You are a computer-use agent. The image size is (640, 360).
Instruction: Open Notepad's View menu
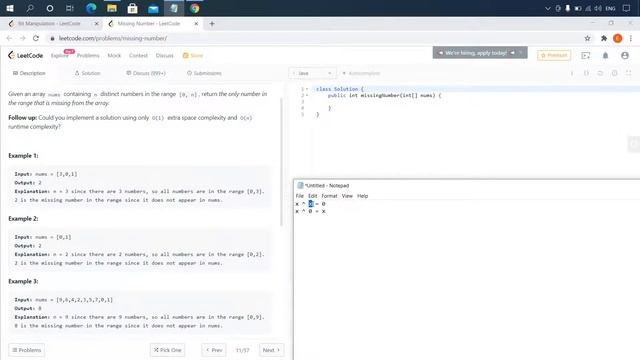click(x=347, y=196)
